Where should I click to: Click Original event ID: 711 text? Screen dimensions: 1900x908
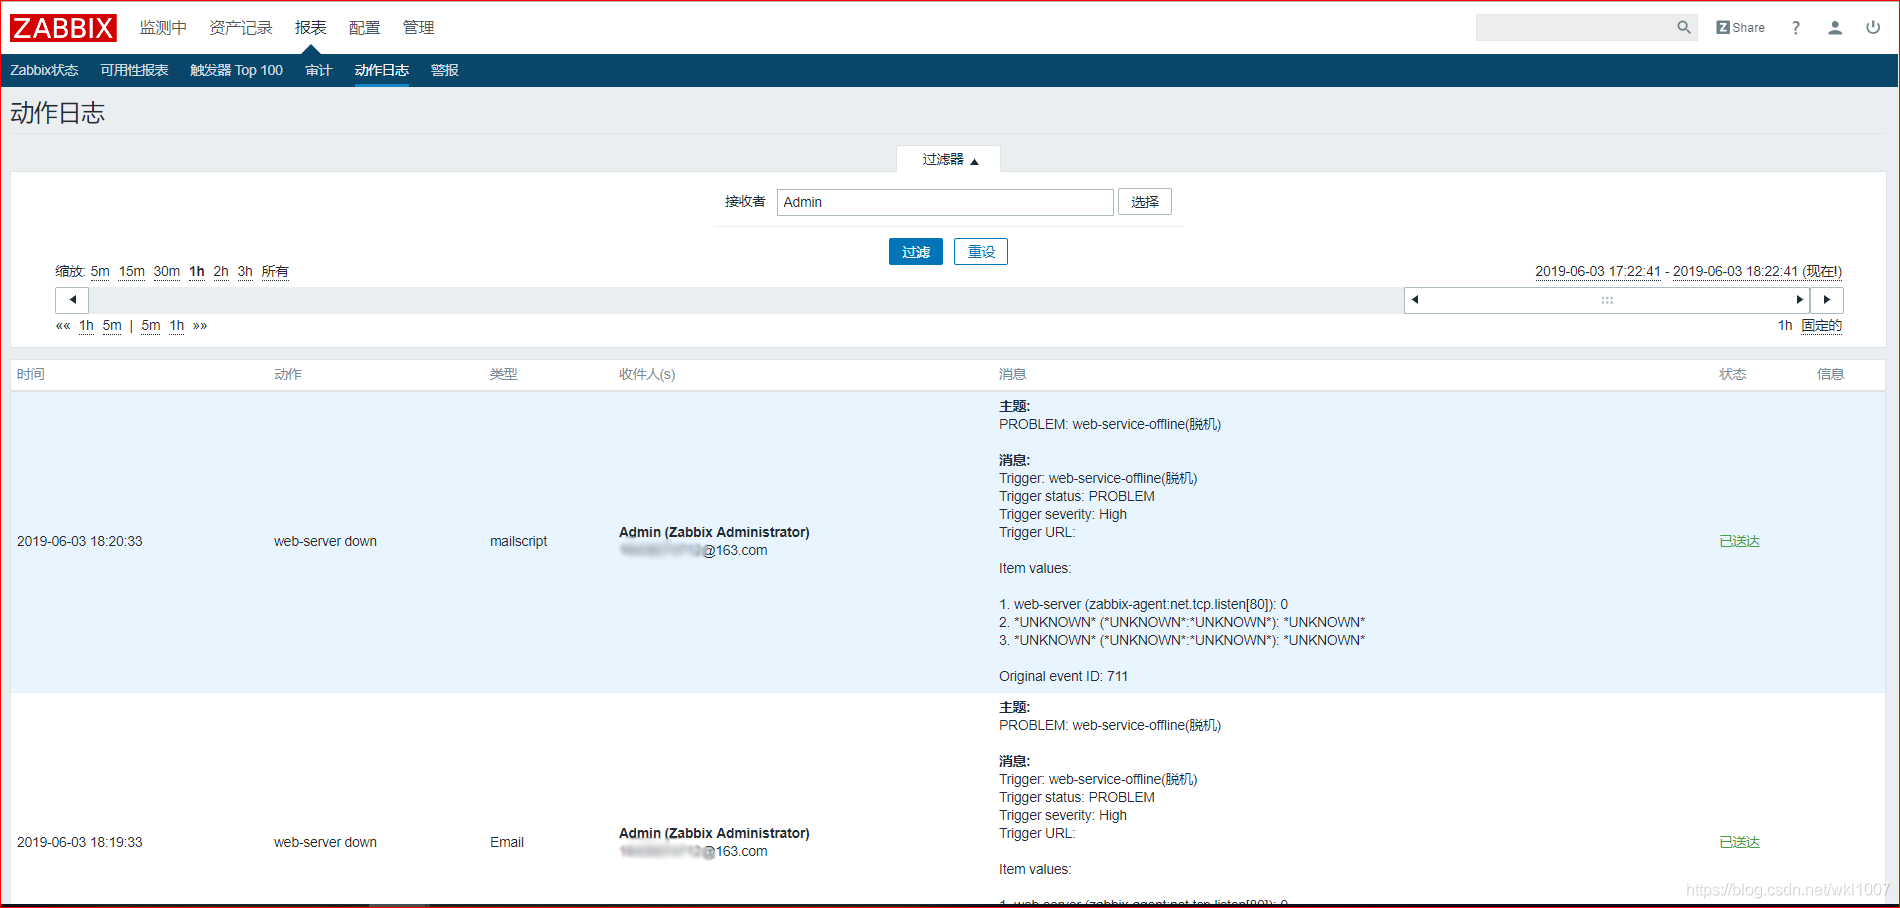[x=1063, y=676]
